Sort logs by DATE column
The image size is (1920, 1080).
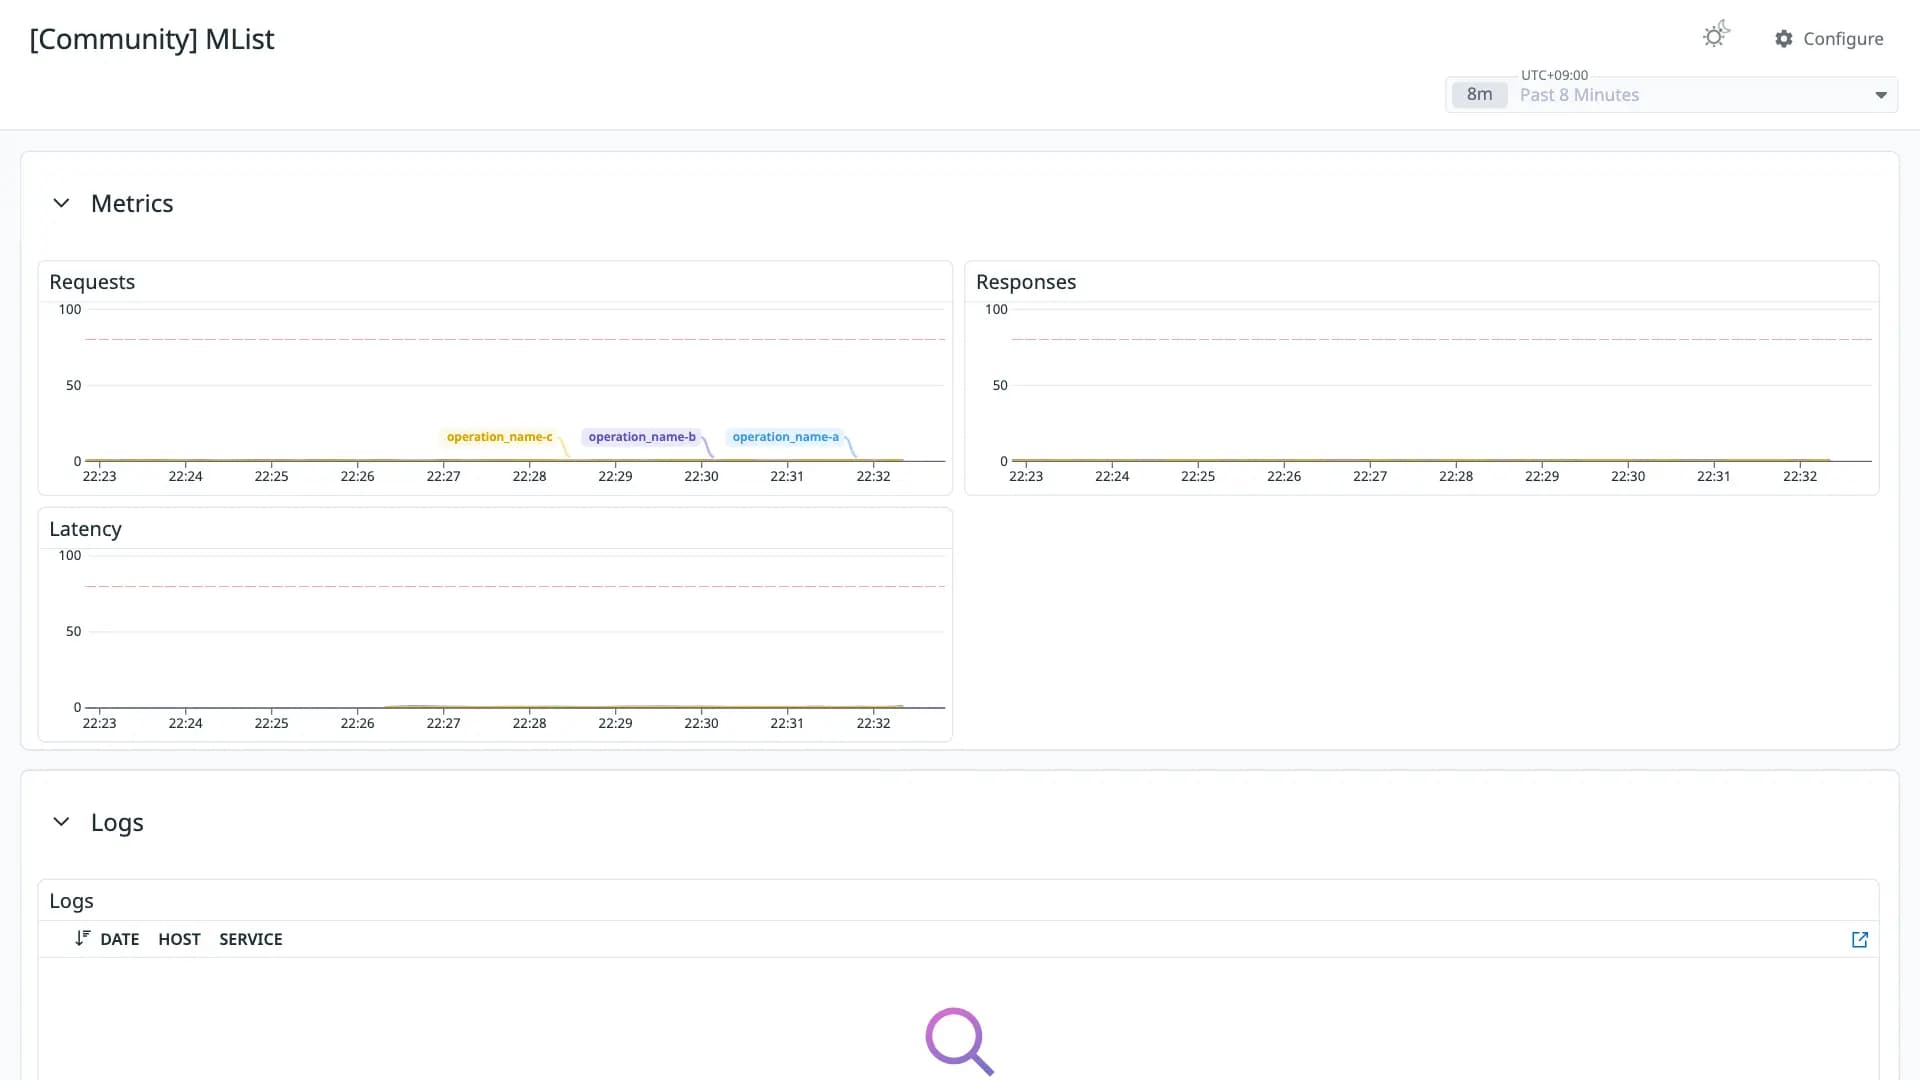(120, 939)
